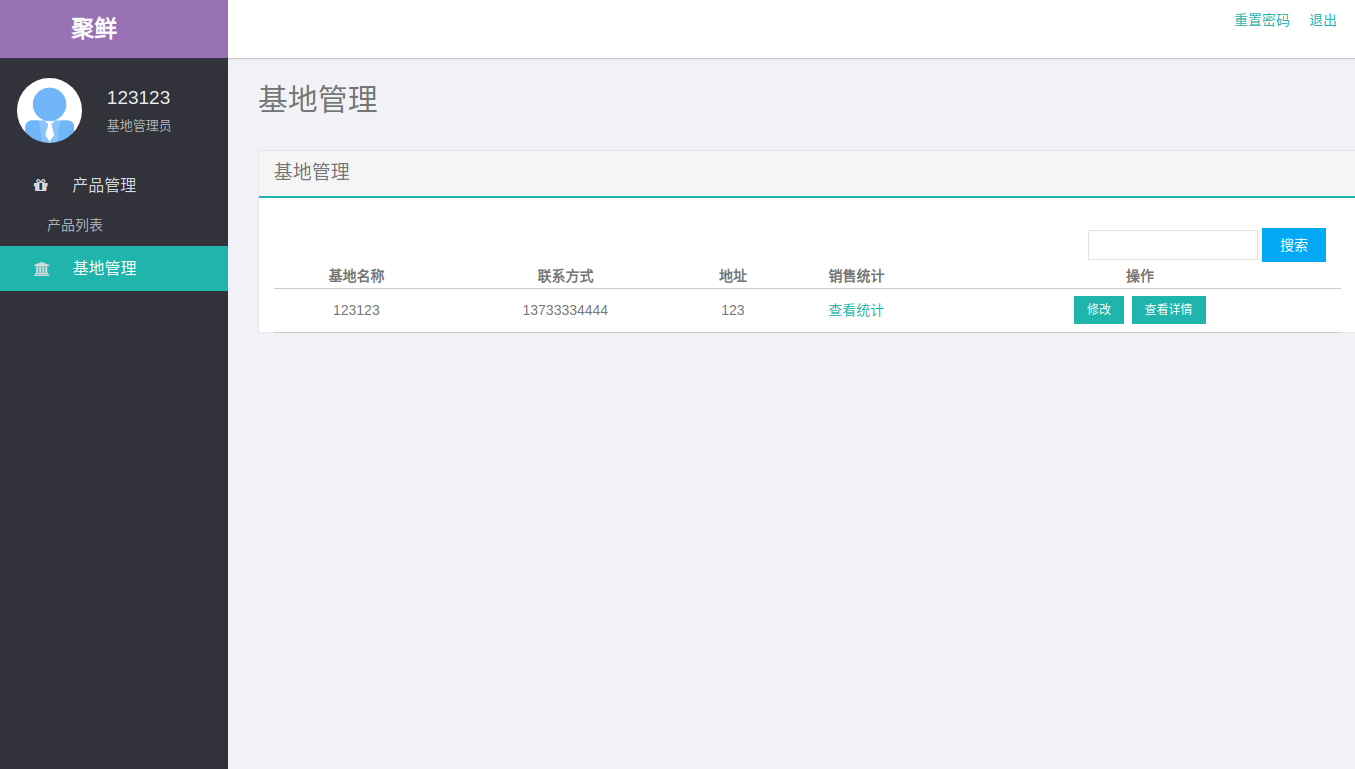Focus the search text box
This screenshot has height=769, width=1355.
(x=1172, y=245)
